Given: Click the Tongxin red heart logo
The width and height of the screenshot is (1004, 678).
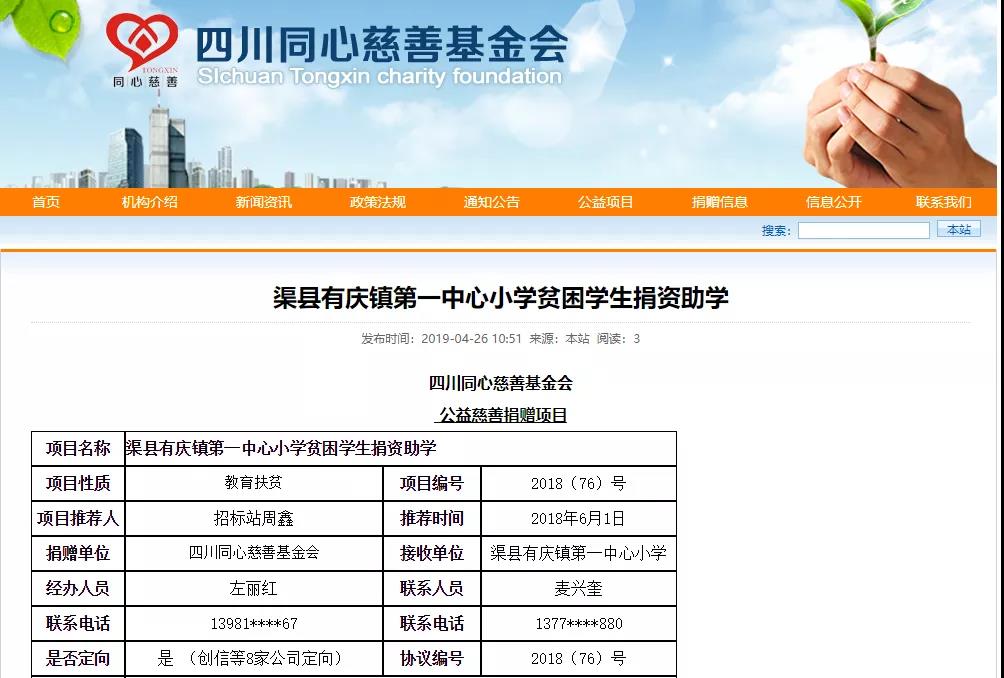Looking at the screenshot, I should 141,47.
